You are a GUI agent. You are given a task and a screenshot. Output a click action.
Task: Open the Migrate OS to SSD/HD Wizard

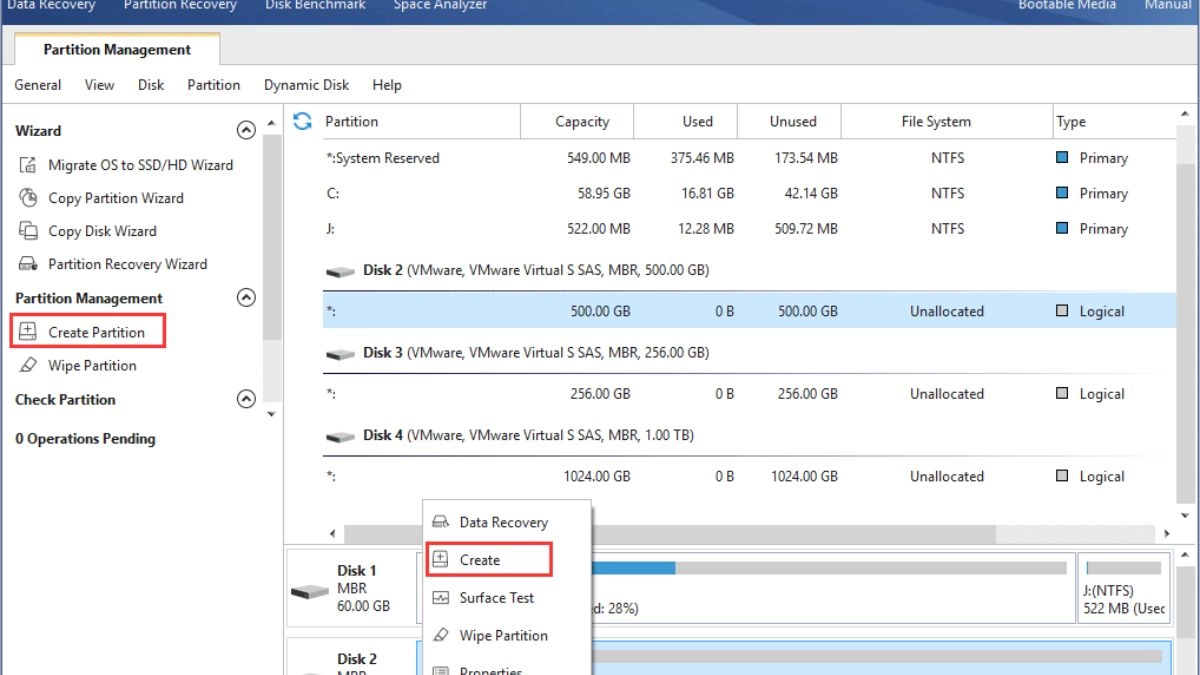tap(127, 165)
